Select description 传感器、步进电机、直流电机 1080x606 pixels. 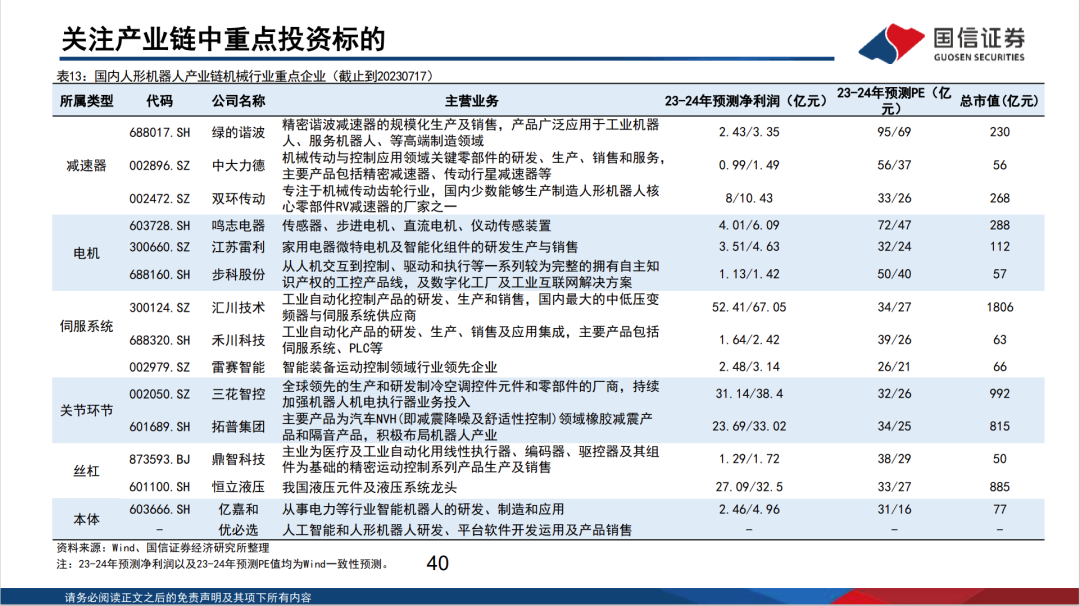tap(417, 226)
